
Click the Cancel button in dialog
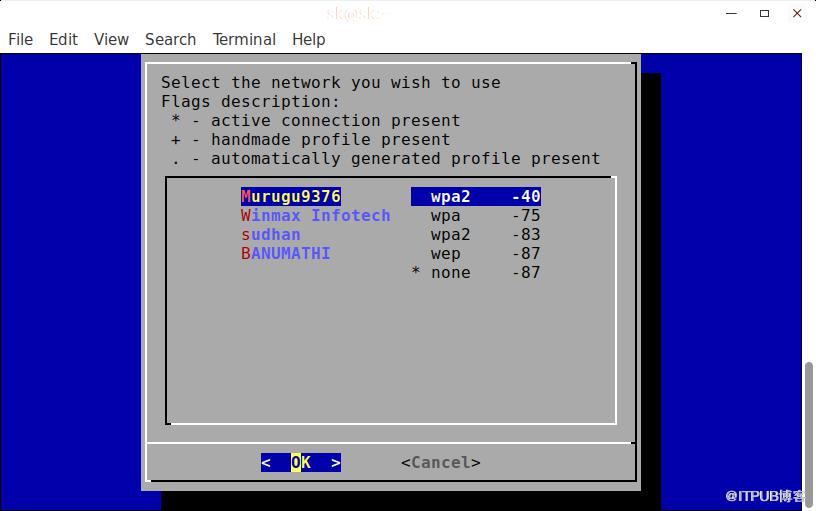[441, 462]
